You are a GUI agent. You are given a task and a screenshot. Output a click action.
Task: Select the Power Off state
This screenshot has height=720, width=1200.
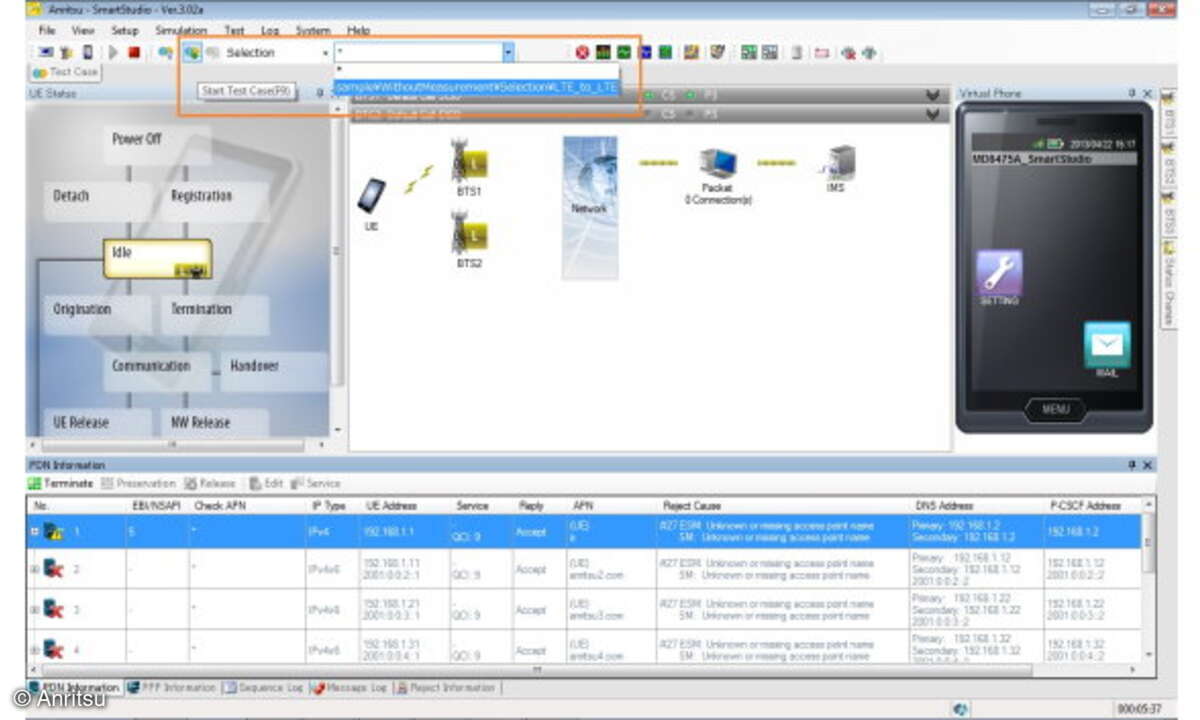pyautogui.click(x=157, y=143)
